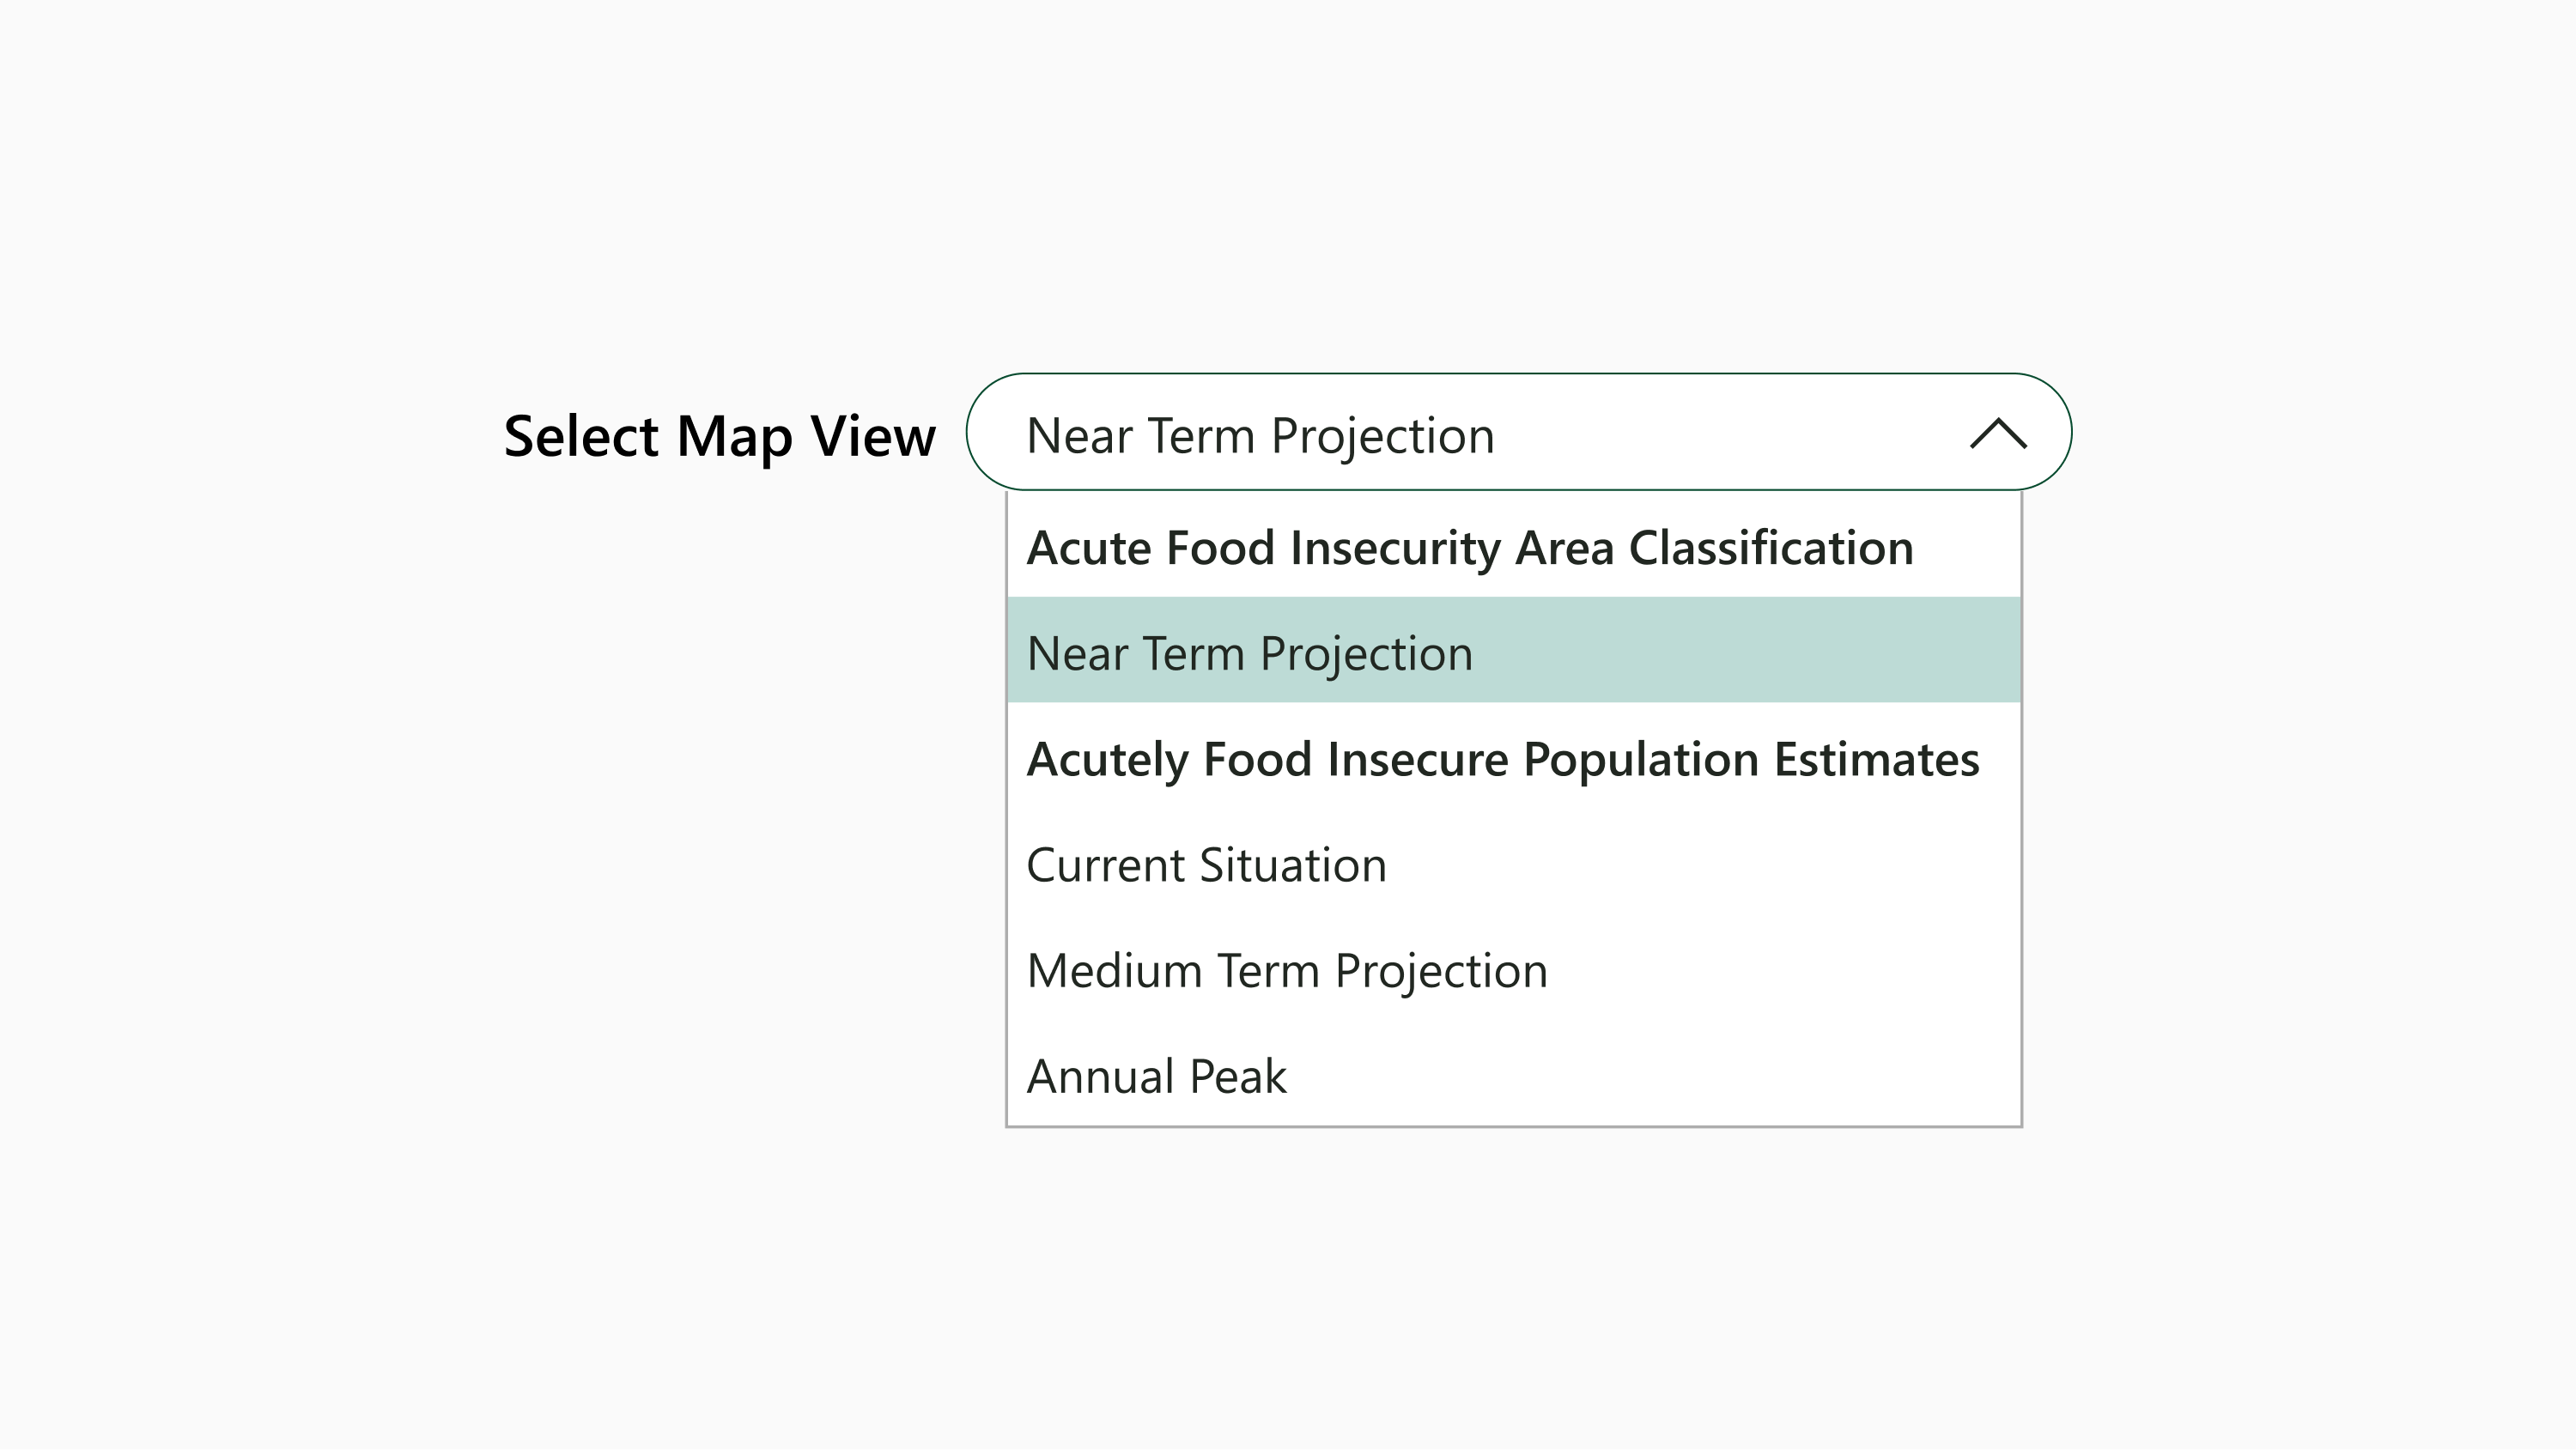Viewport: 2576px width, 1450px height.
Task: Click the word Classification in the first group header
Action: point(1770,548)
